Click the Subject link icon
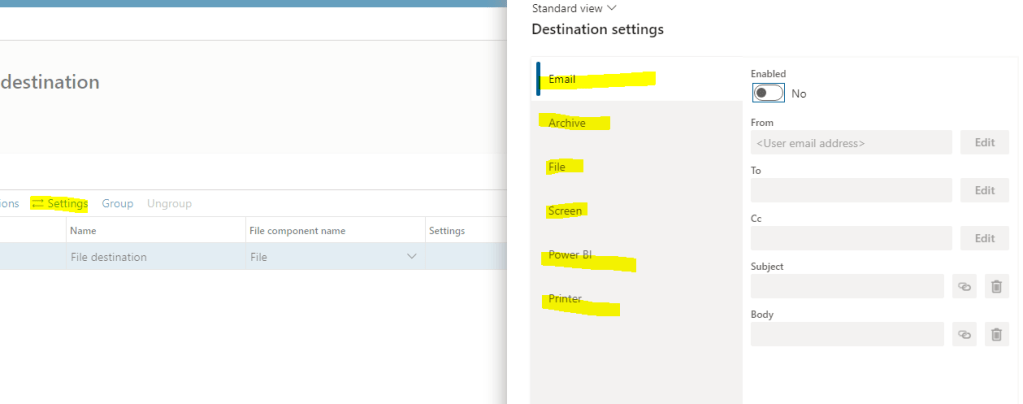Image resolution: width=1023 pixels, height=404 pixels. pos(964,286)
